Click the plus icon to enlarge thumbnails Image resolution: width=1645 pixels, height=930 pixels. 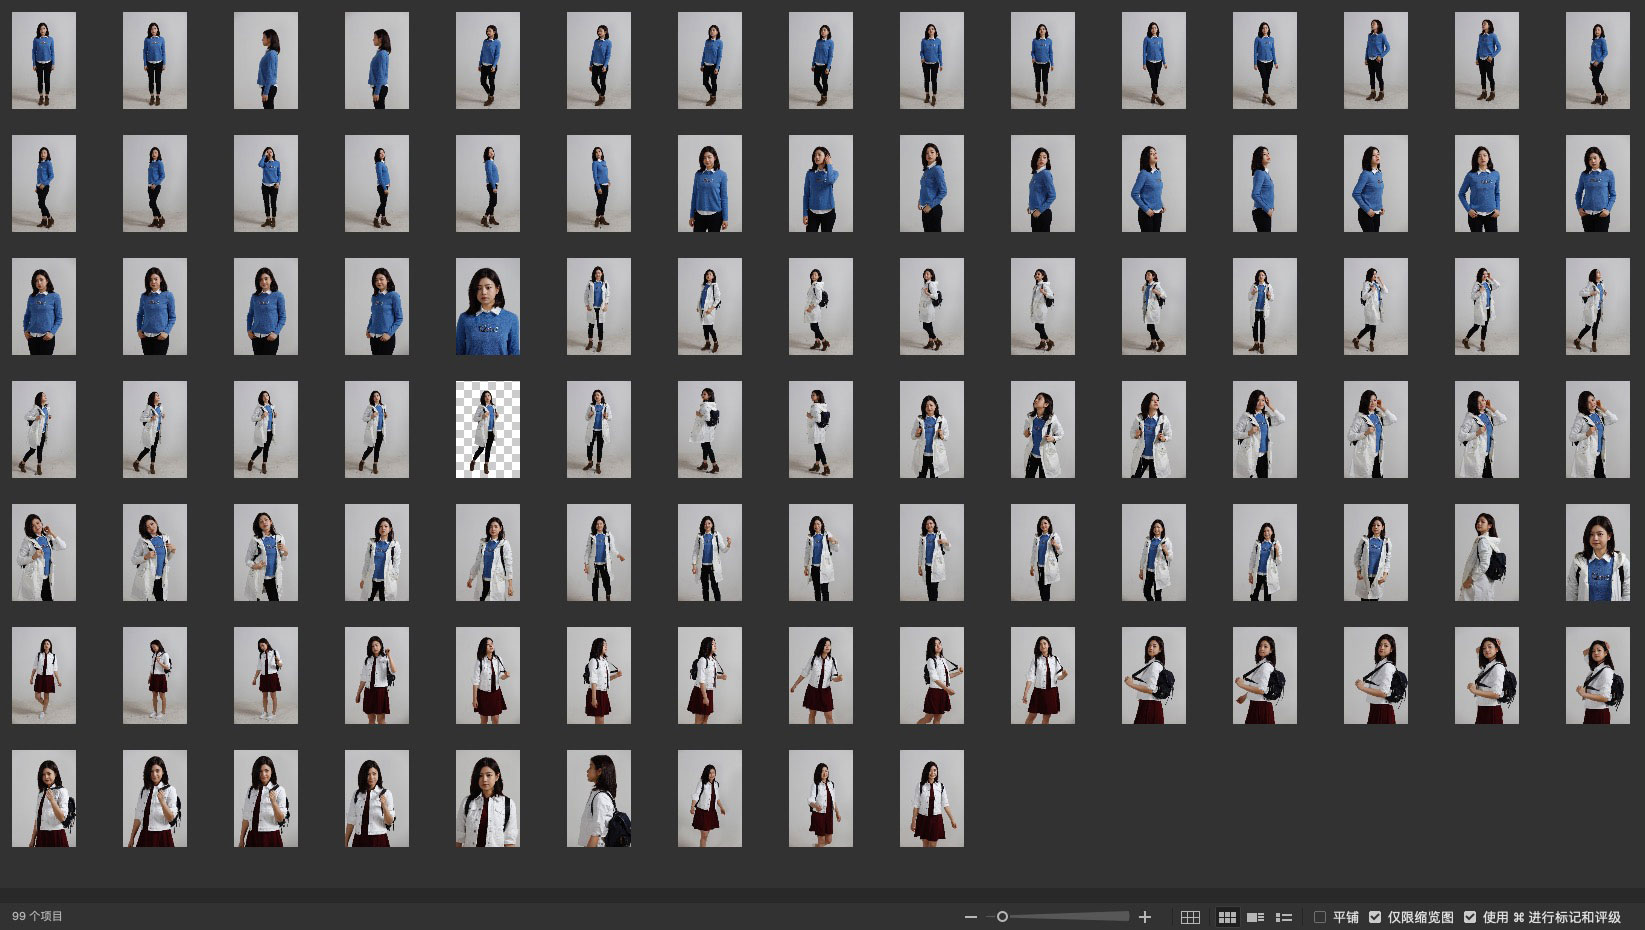1145,917
